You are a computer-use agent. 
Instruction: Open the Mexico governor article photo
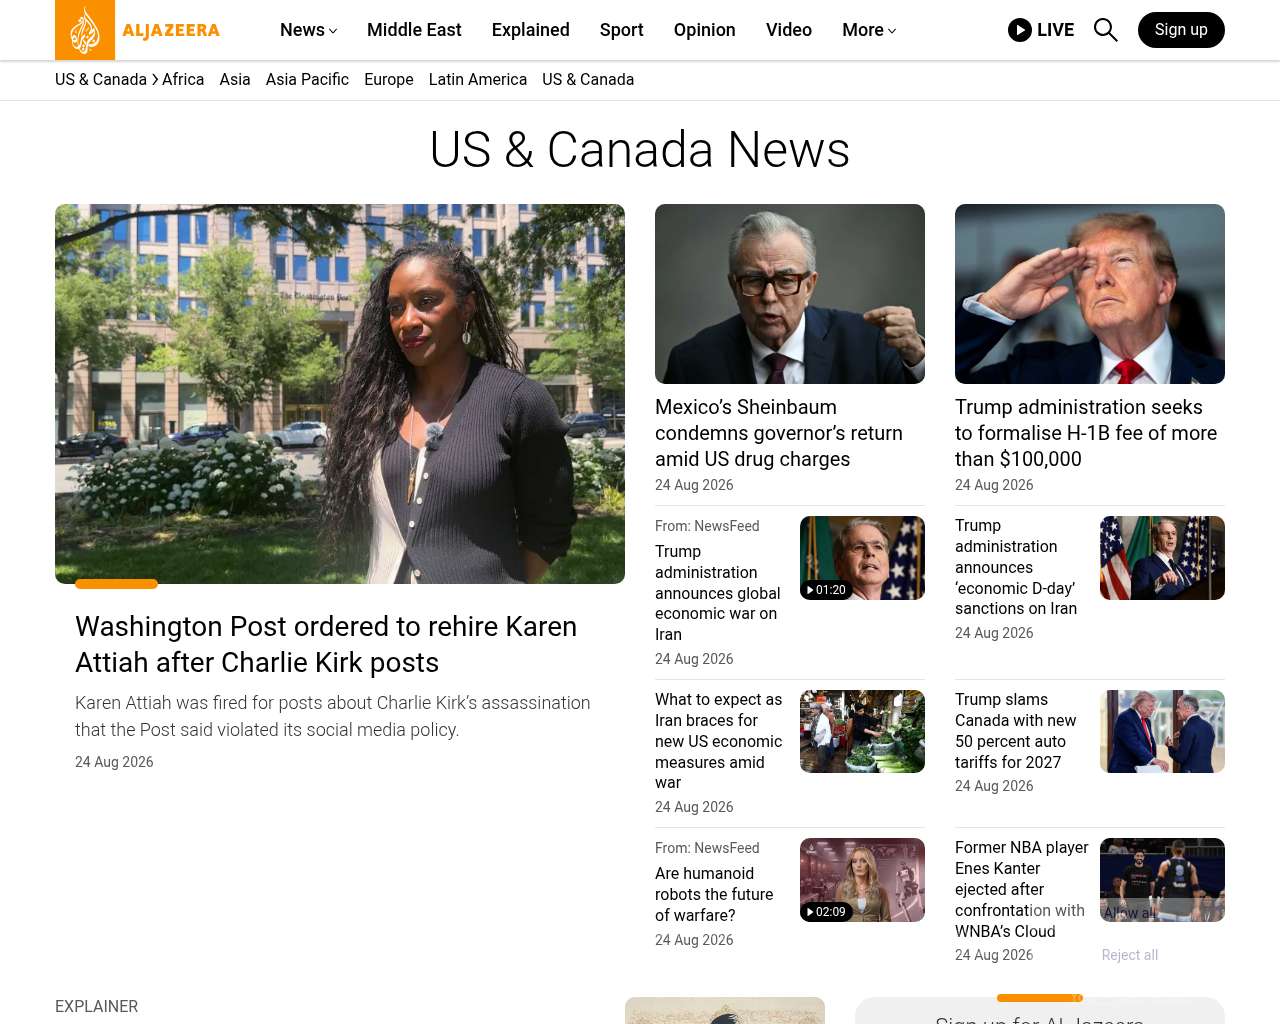coord(790,294)
